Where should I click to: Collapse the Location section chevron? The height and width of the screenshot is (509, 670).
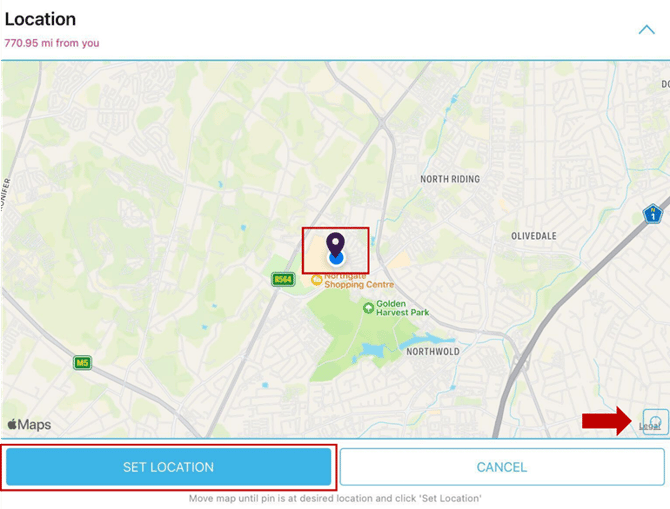[646, 30]
